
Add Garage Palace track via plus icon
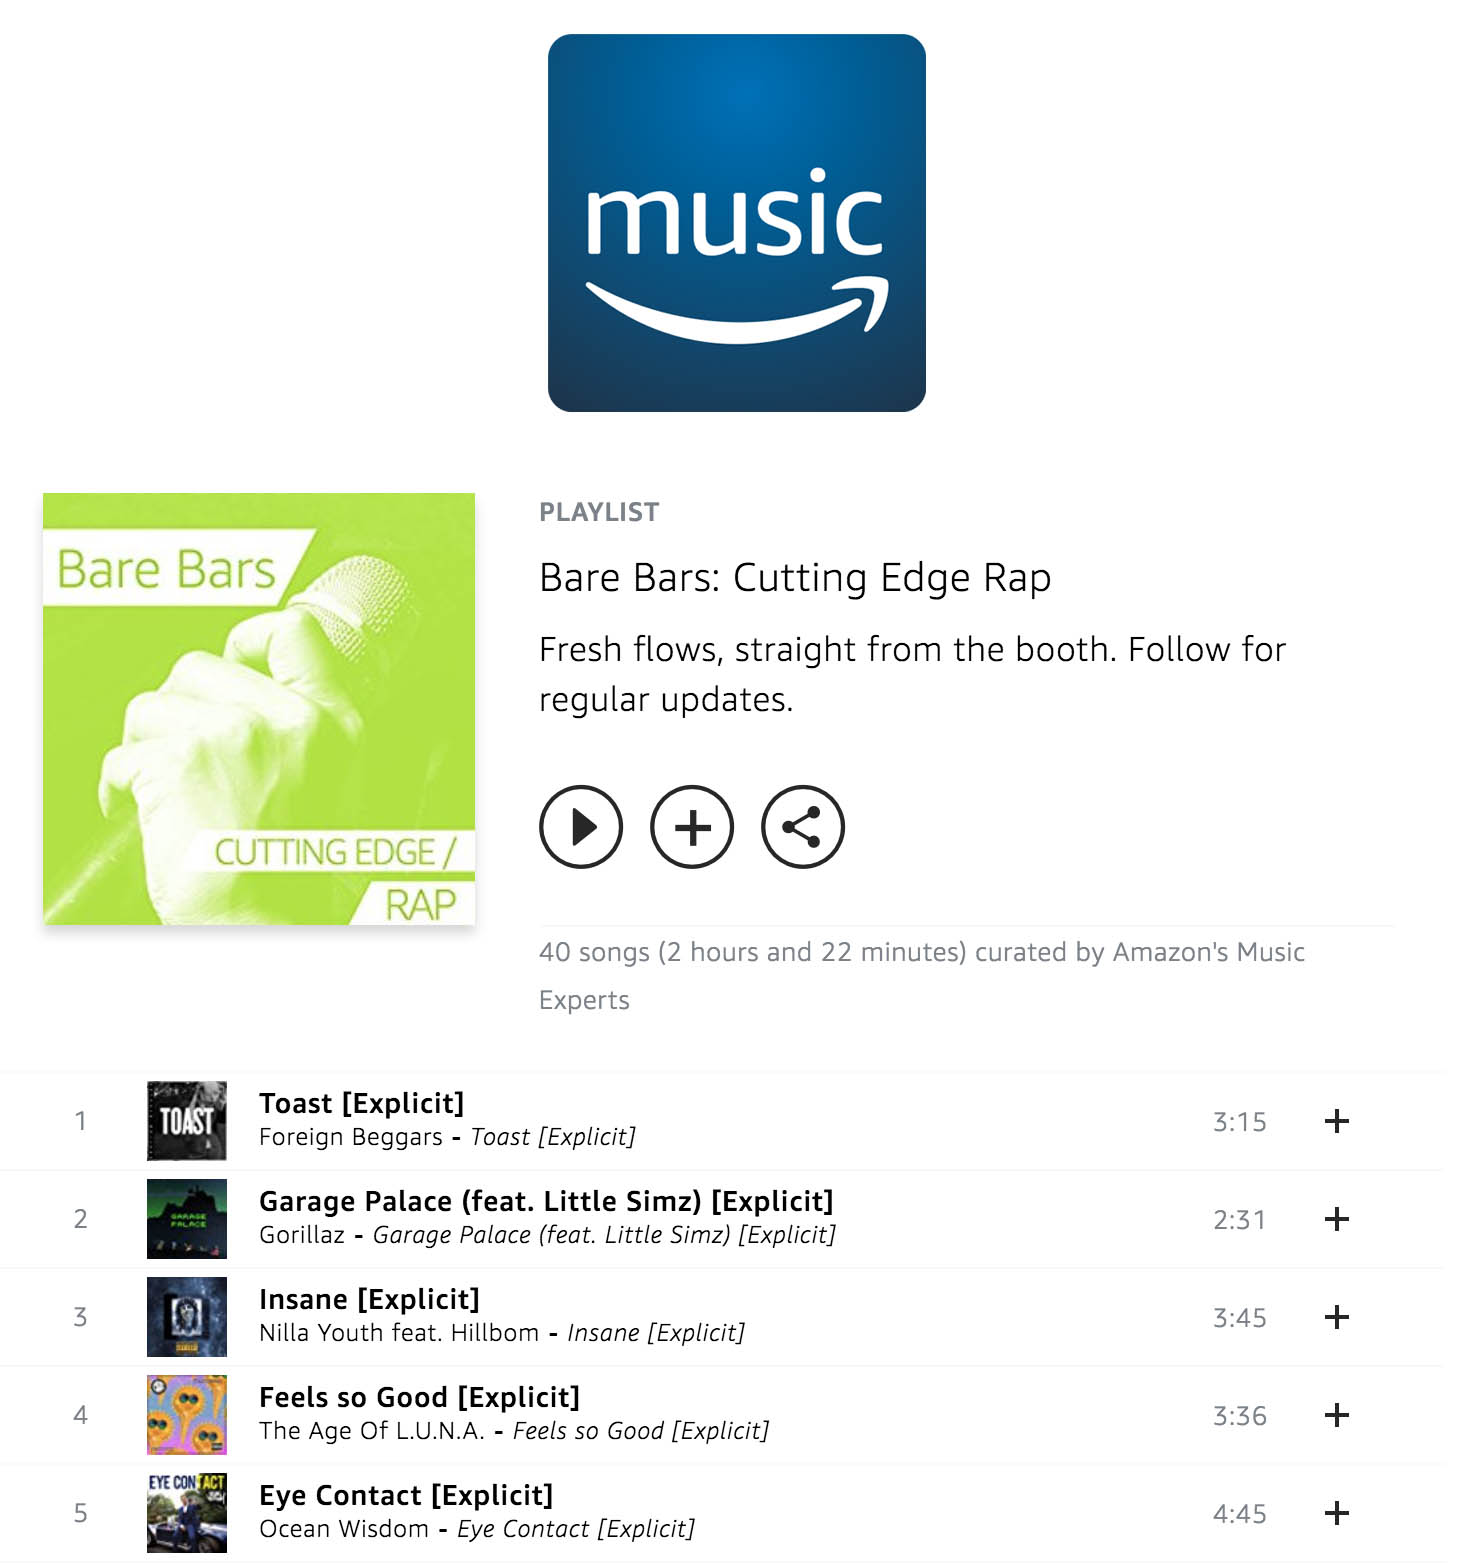tap(1337, 1219)
